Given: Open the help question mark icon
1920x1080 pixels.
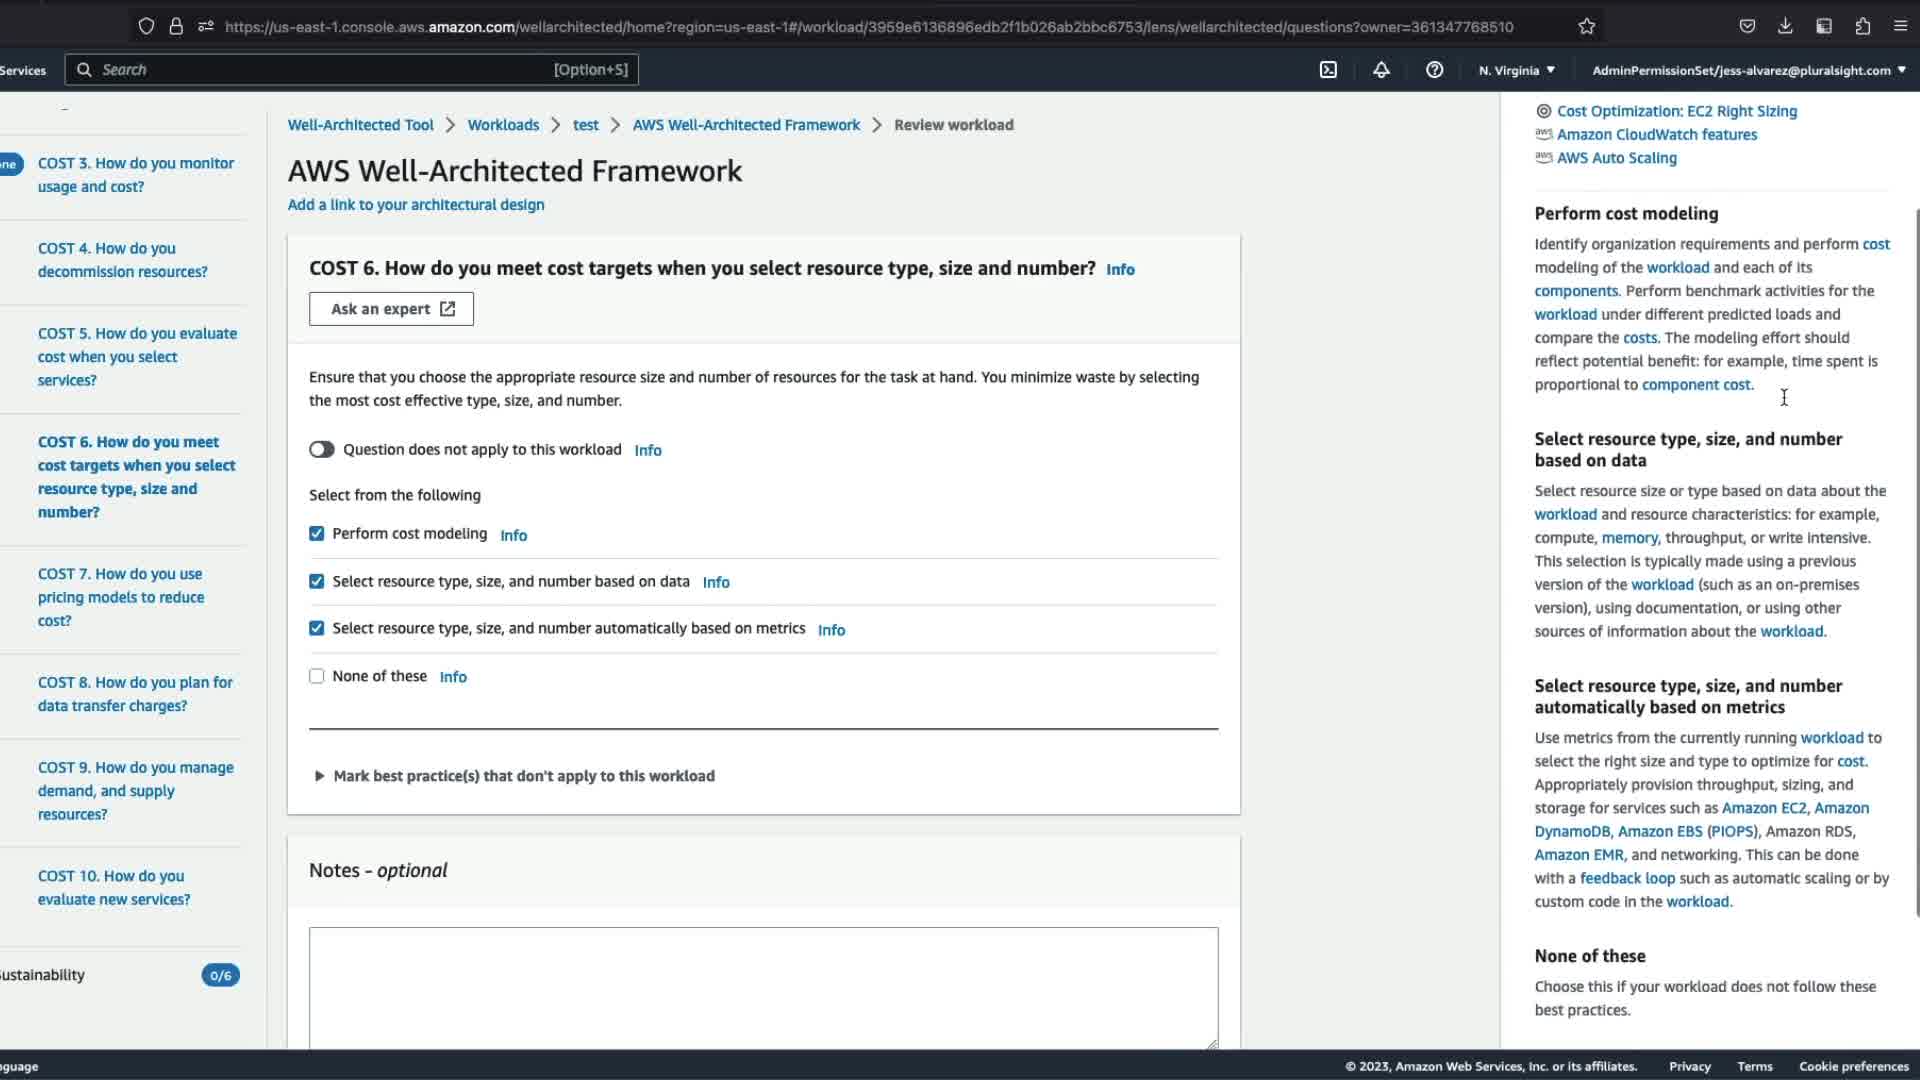Looking at the screenshot, I should (x=1434, y=70).
